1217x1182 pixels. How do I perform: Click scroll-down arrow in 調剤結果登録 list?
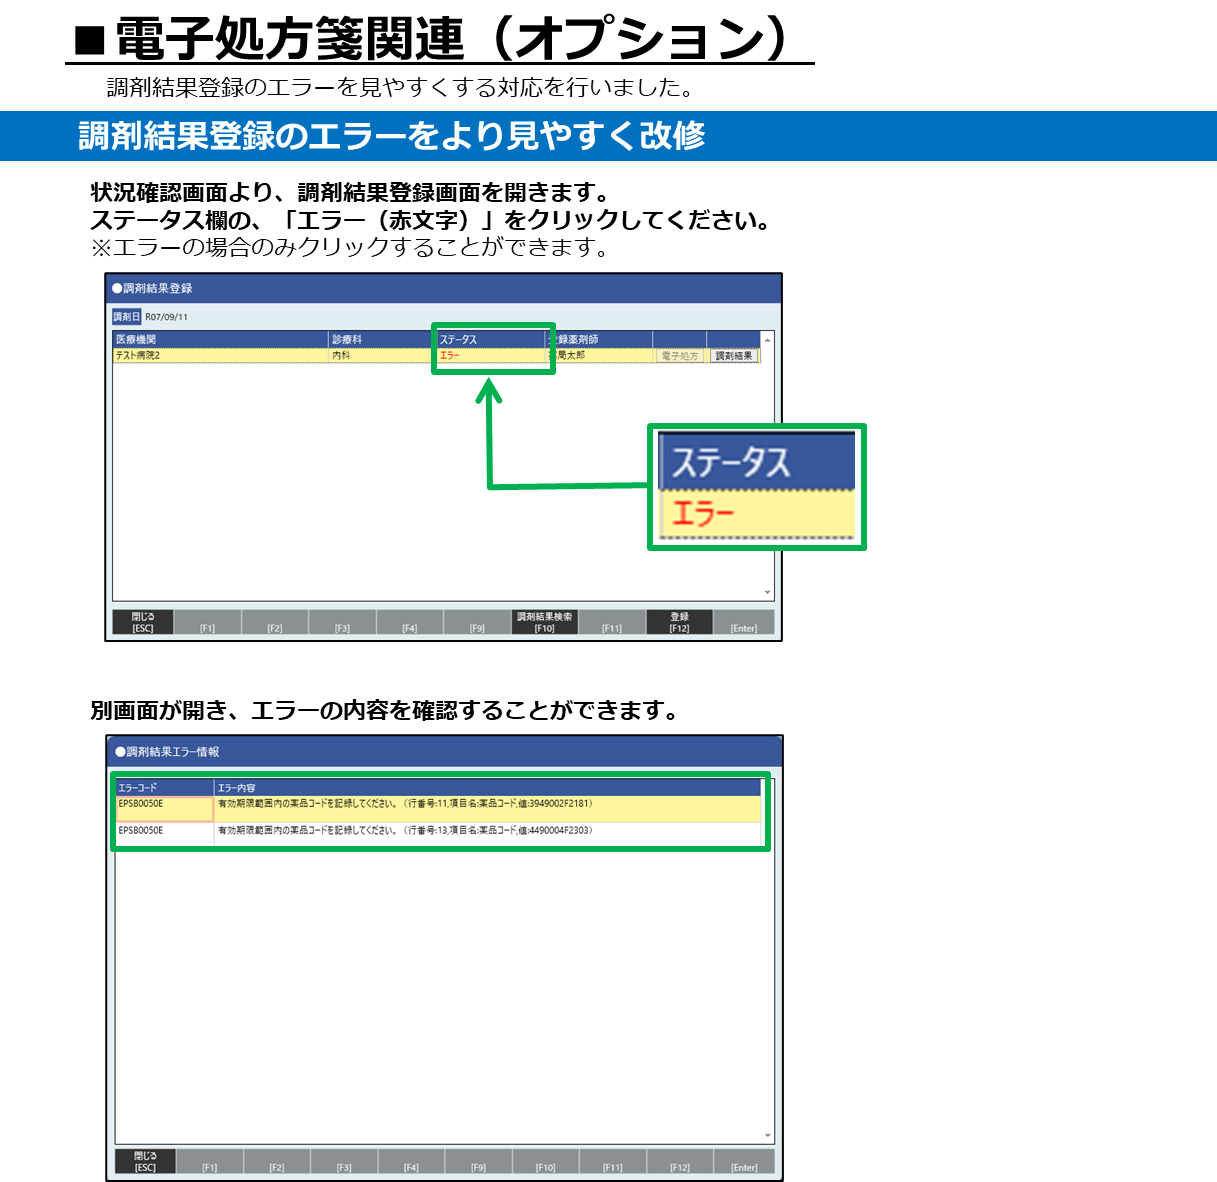tap(767, 592)
